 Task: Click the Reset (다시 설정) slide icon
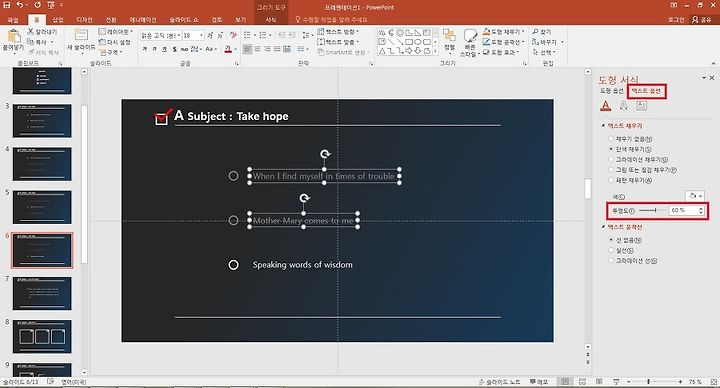click(102, 42)
